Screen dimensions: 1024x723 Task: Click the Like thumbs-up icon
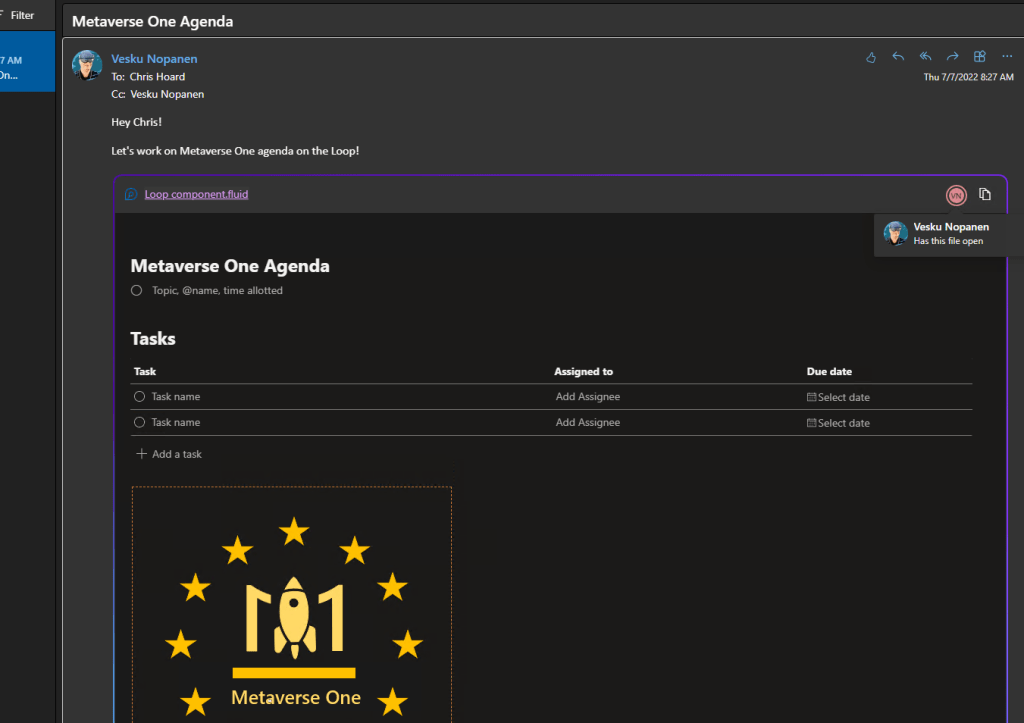point(871,57)
